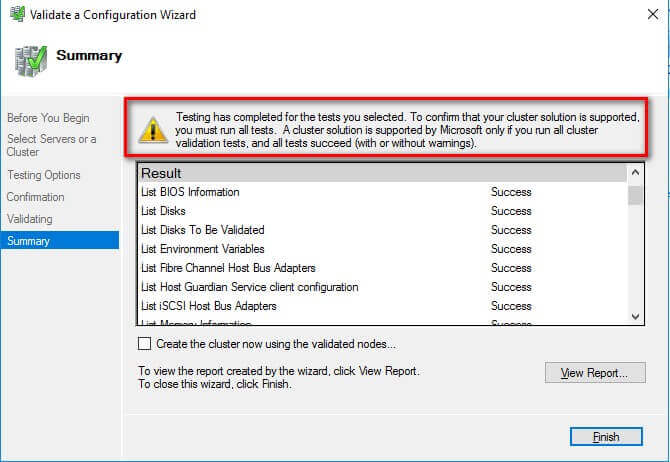This screenshot has height=462, width=670.
Task: Go to the Confirmation step
Action: [x=35, y=197]
